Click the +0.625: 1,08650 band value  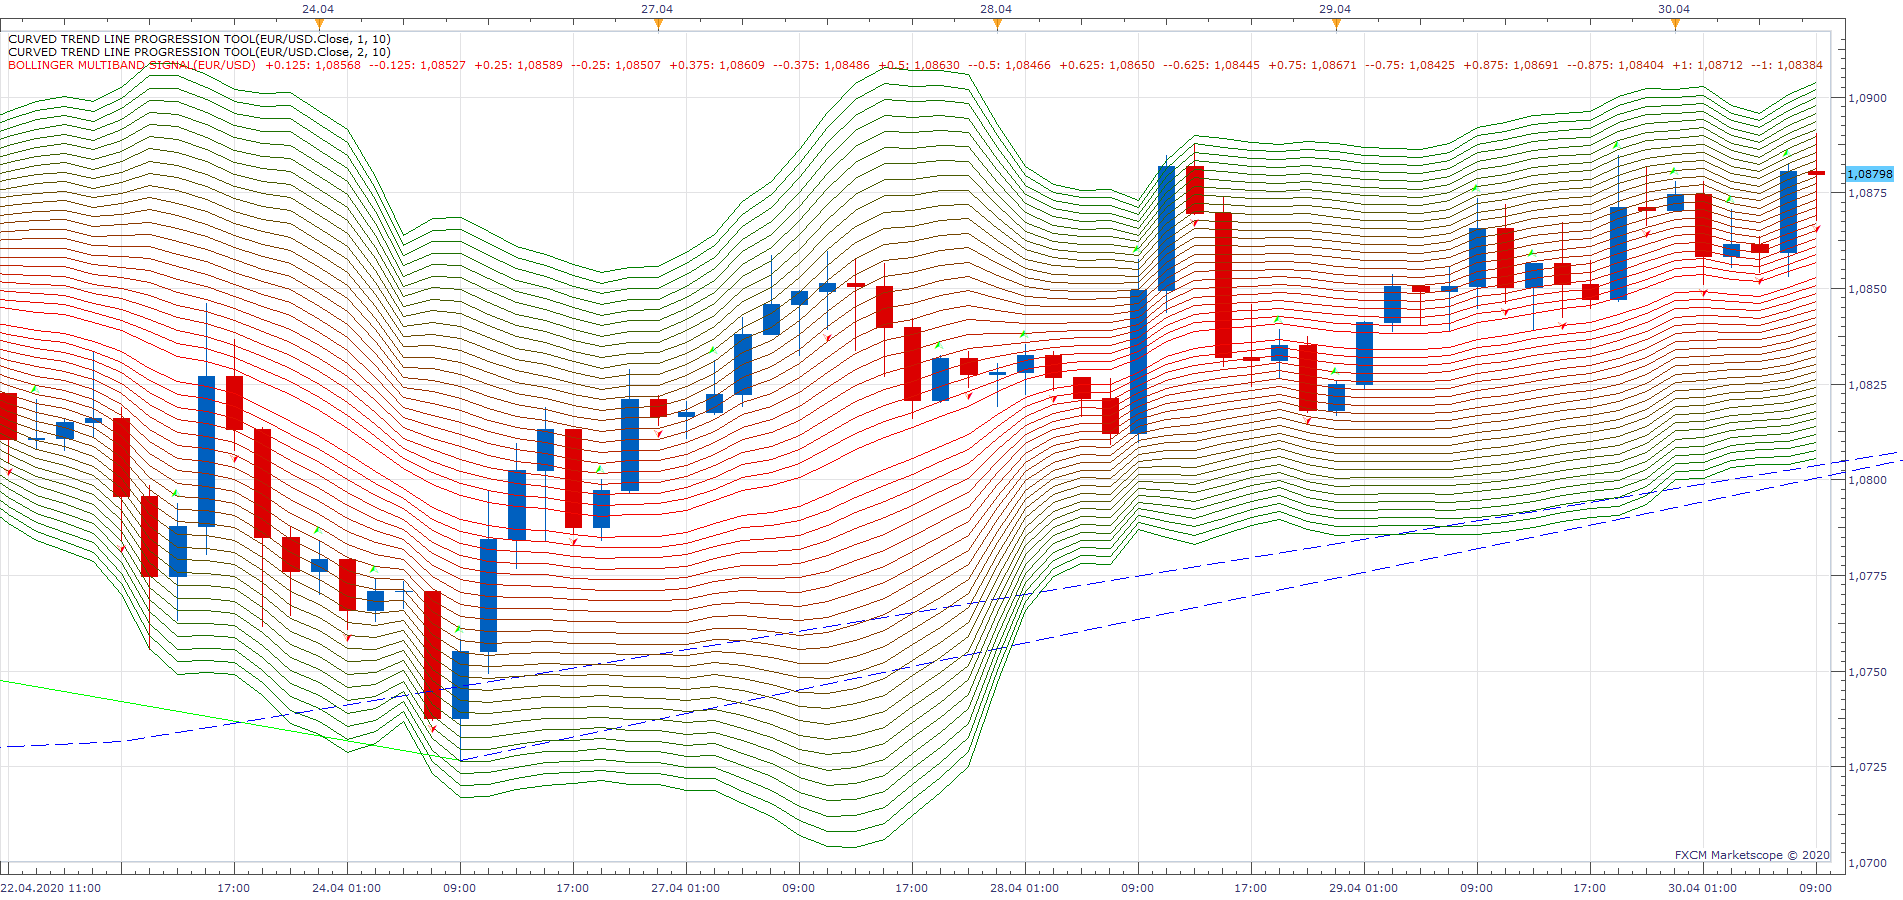click(x=1107, y=65)
